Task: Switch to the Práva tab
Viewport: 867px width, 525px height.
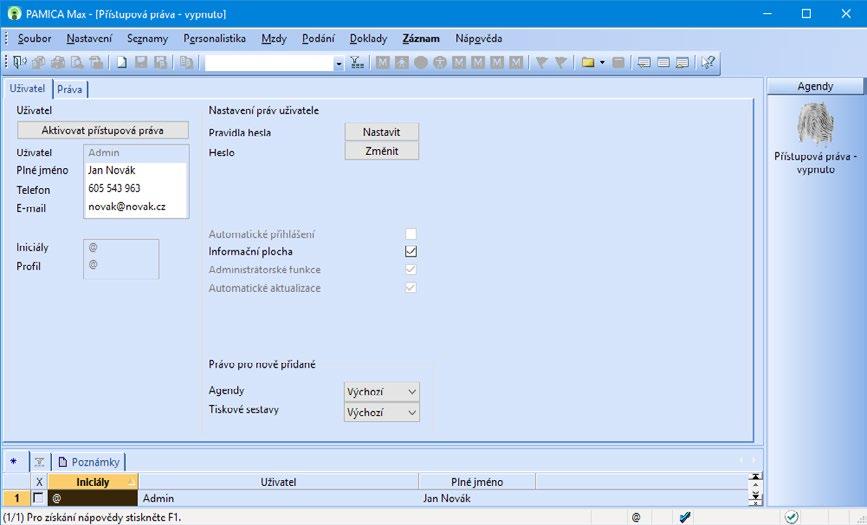Action: 70,89
